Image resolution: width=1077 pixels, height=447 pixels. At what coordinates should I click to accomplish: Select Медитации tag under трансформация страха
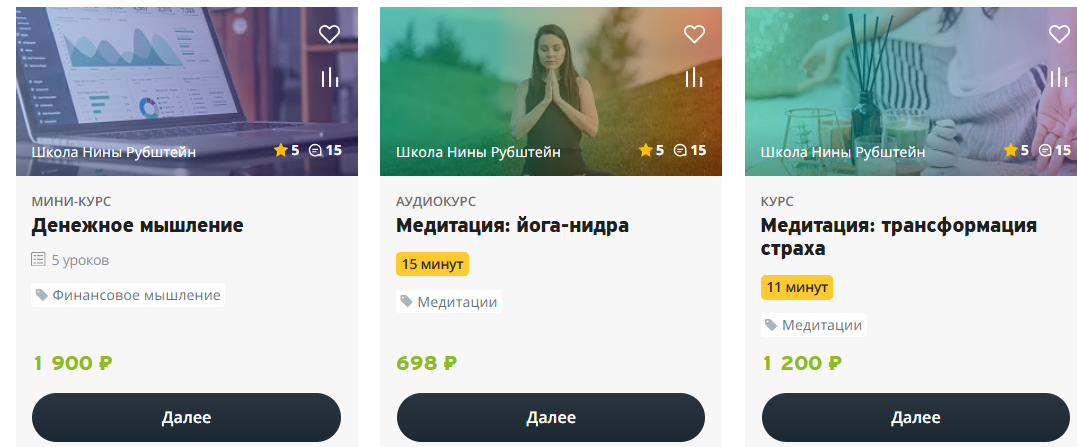click(813, 325)
